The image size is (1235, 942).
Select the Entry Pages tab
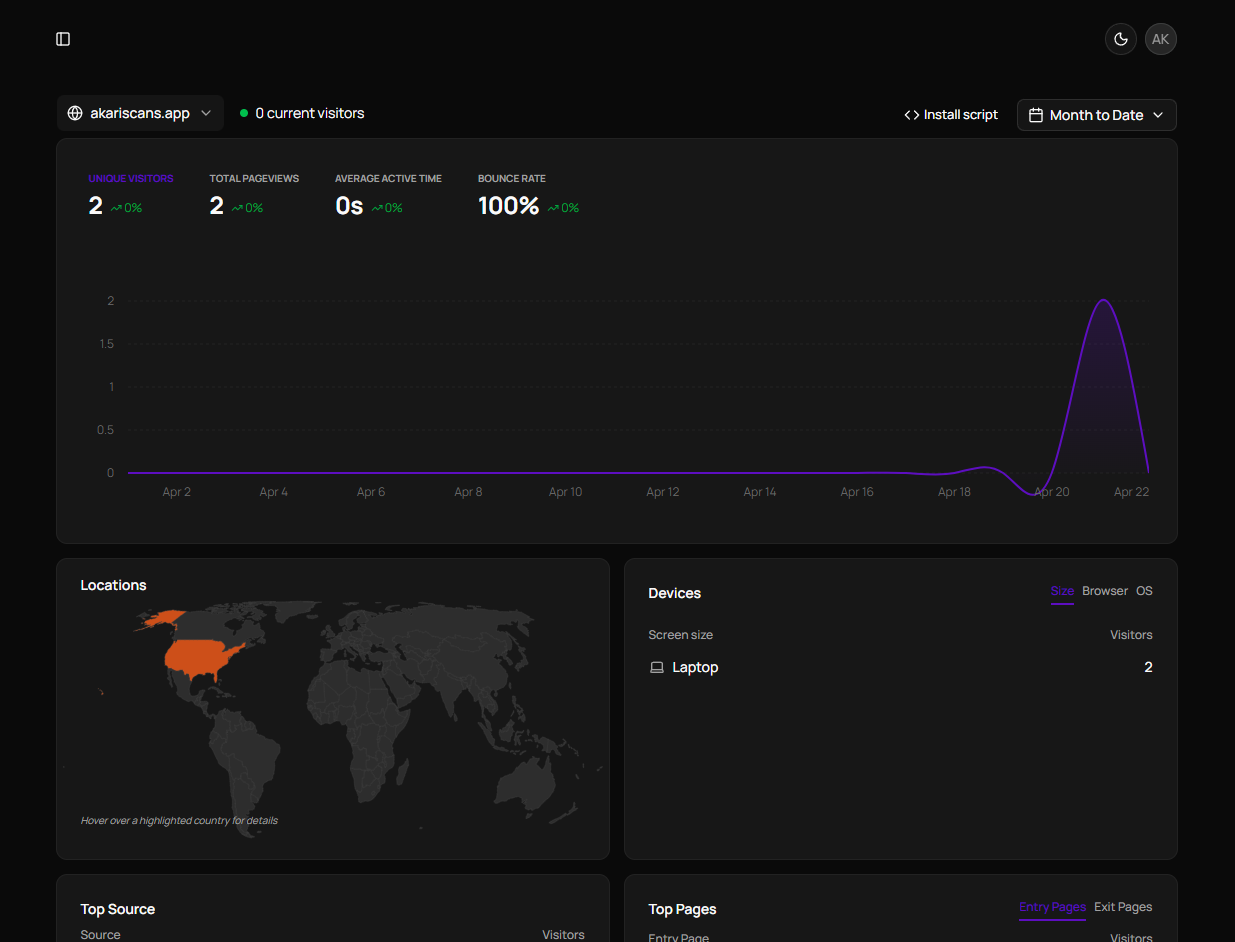click(1052, 907)
